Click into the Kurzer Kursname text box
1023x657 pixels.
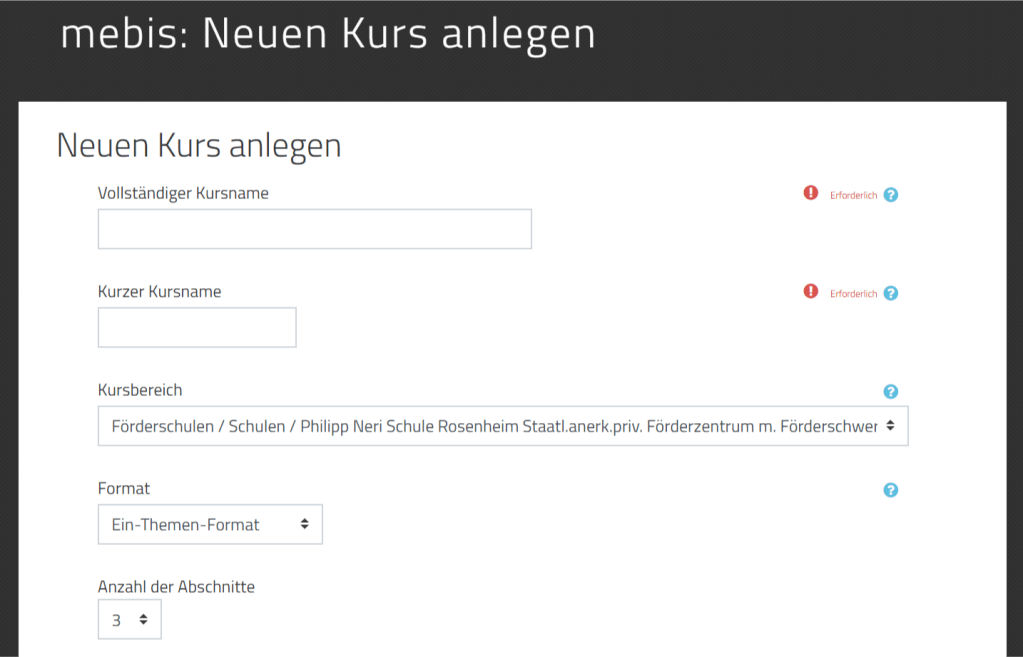coord(197,327)
